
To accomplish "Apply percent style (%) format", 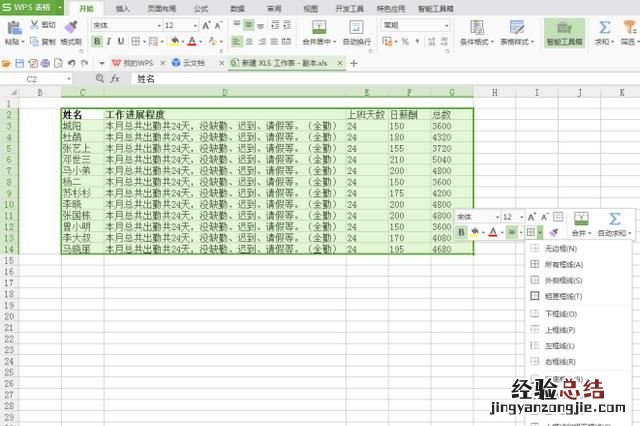I will coord(405,41).
